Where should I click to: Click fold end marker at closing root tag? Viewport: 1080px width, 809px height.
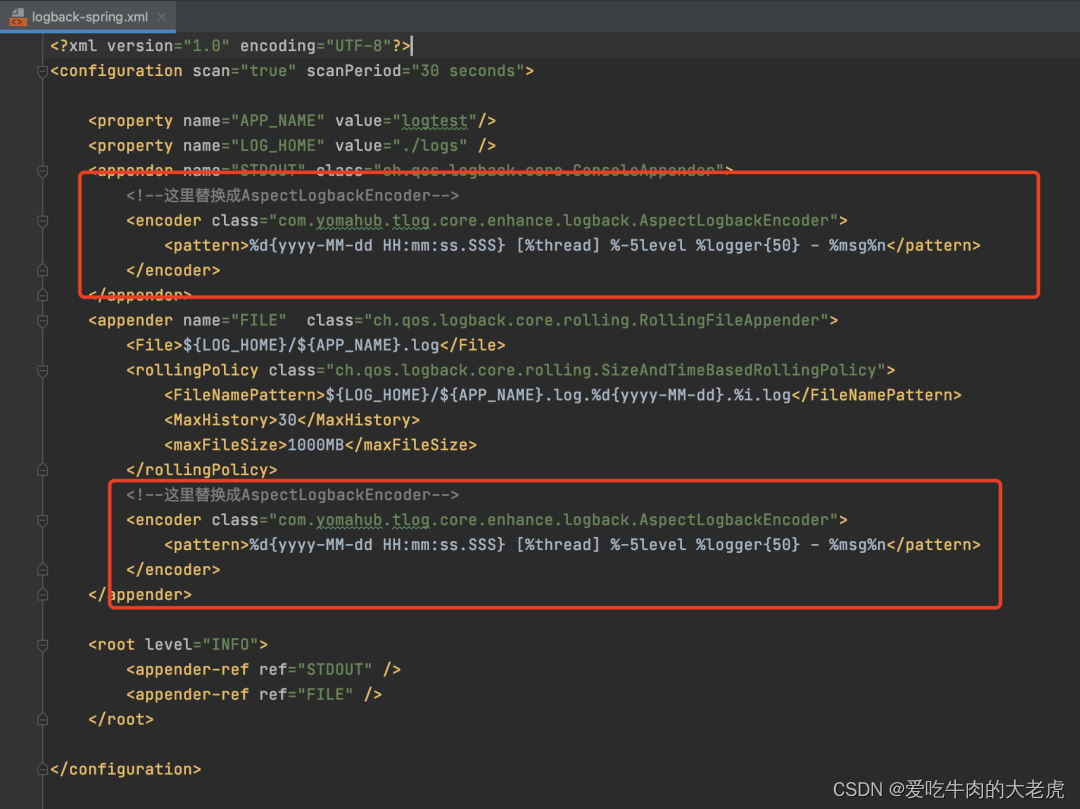coord(42,719)
